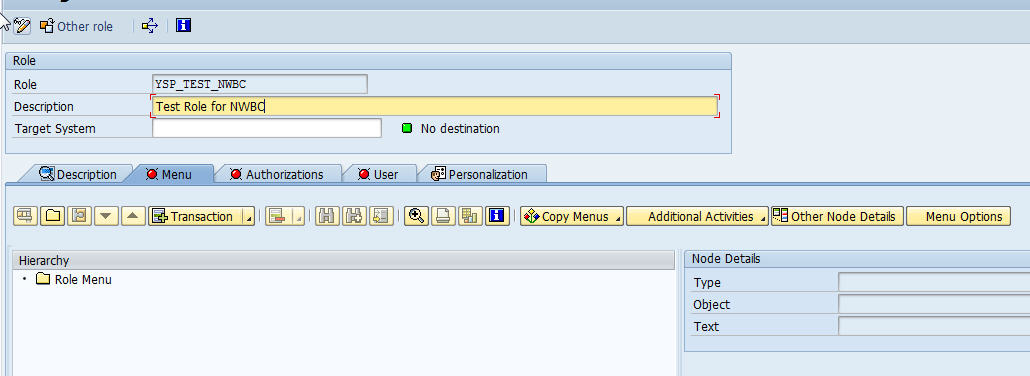Open the Transaction button dropdown arrow
Image resolution: width=1030 pixels, height=376 pixels.
pos(248,216)
